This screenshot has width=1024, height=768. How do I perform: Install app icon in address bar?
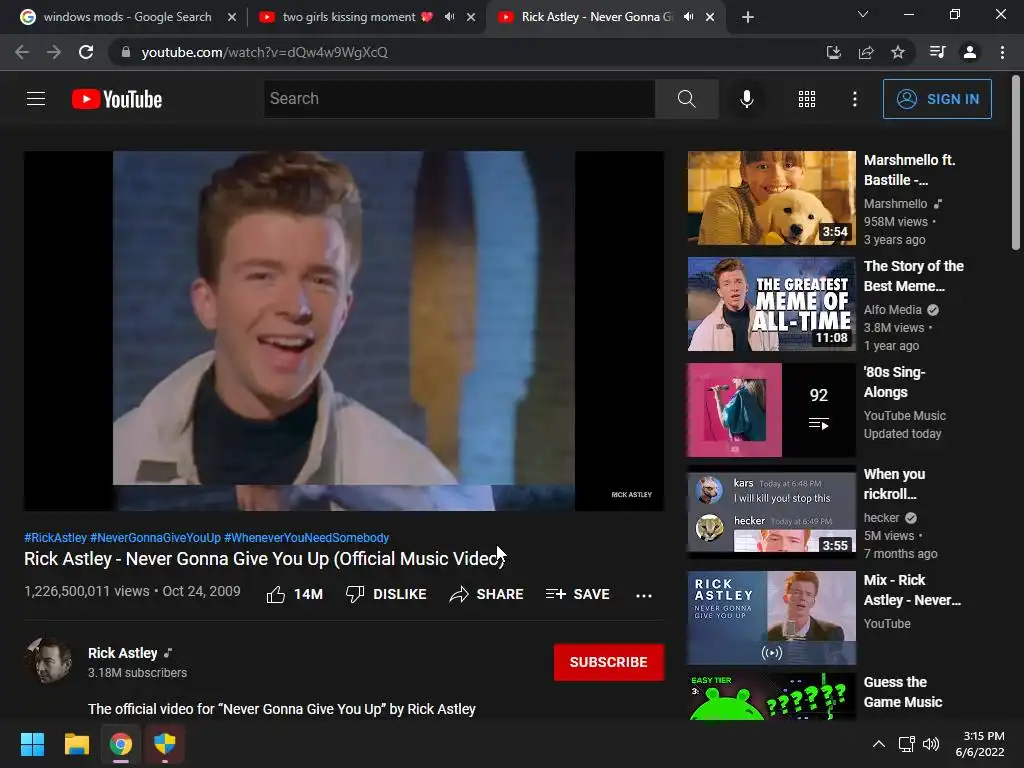(833, 52)
